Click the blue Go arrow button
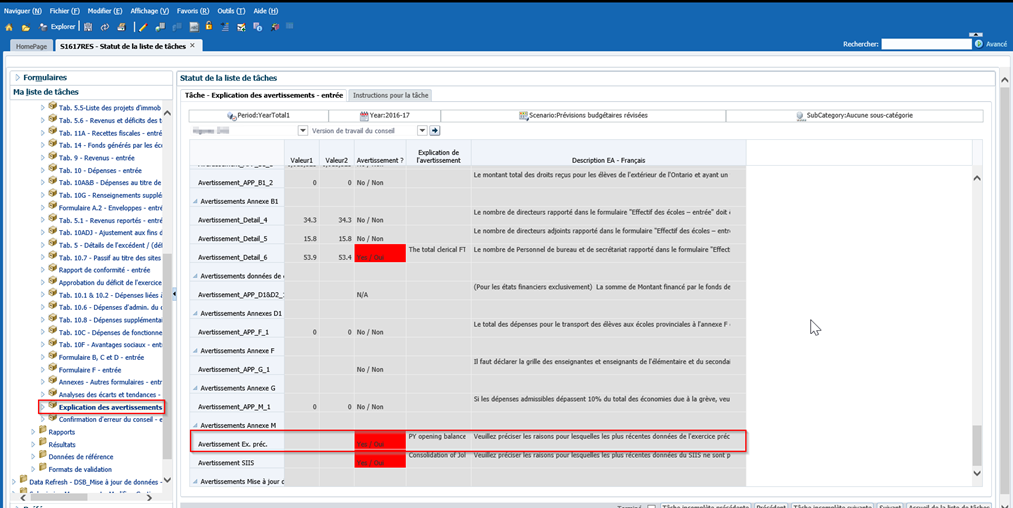This screenshot has width=1013, height=508. coord(435,130)
